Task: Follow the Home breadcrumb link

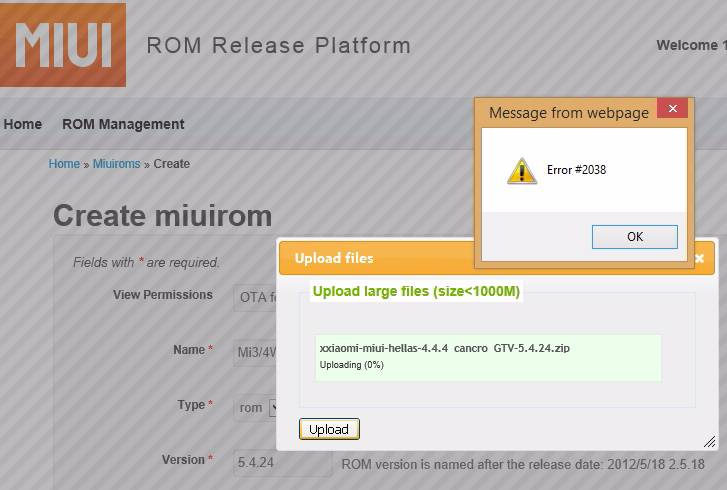Action: coord(64,164)
